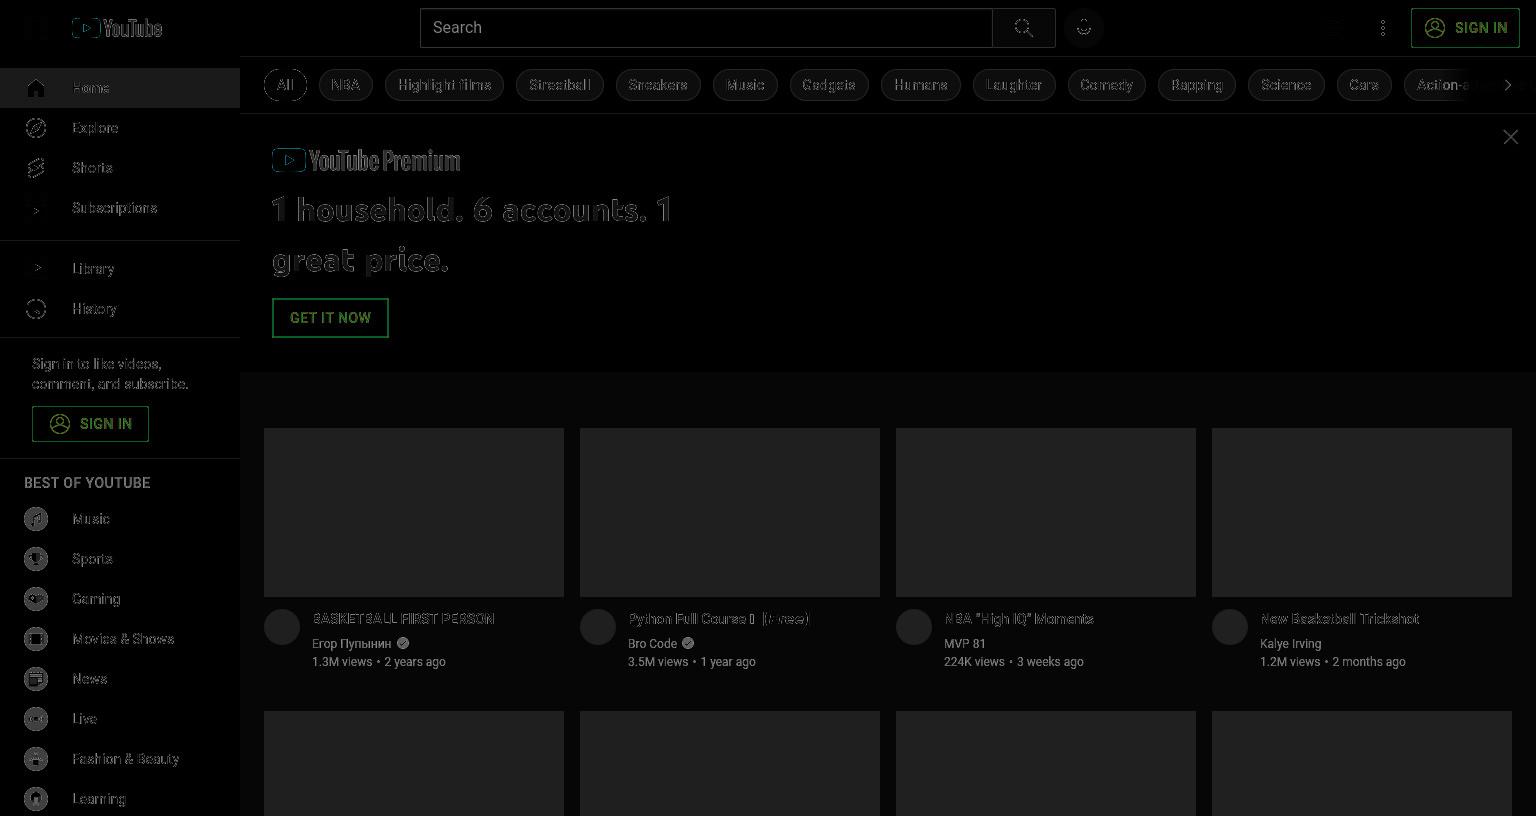Open Subscriptions in the sidebar
Image resolution: width=1536 pixels, height=816 pixels.
pyautogui.click(x=120, y=208)
